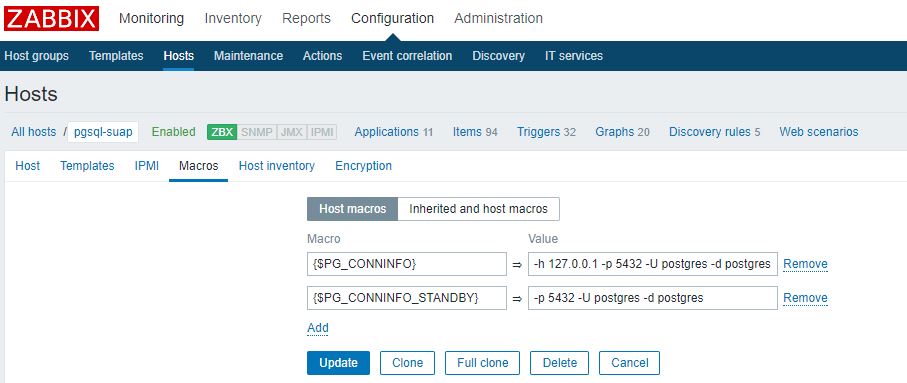907x383 pixels.
Task: Select Host macros toggle option
Action: 352,209
